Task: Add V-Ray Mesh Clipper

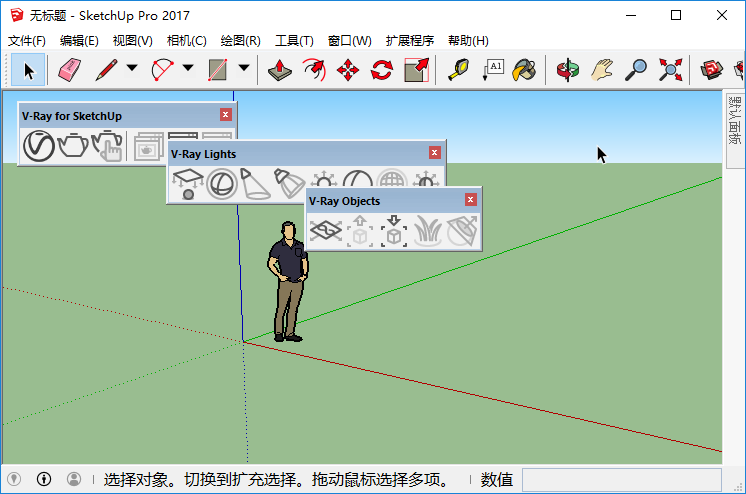Action: (x=462, y=231)
